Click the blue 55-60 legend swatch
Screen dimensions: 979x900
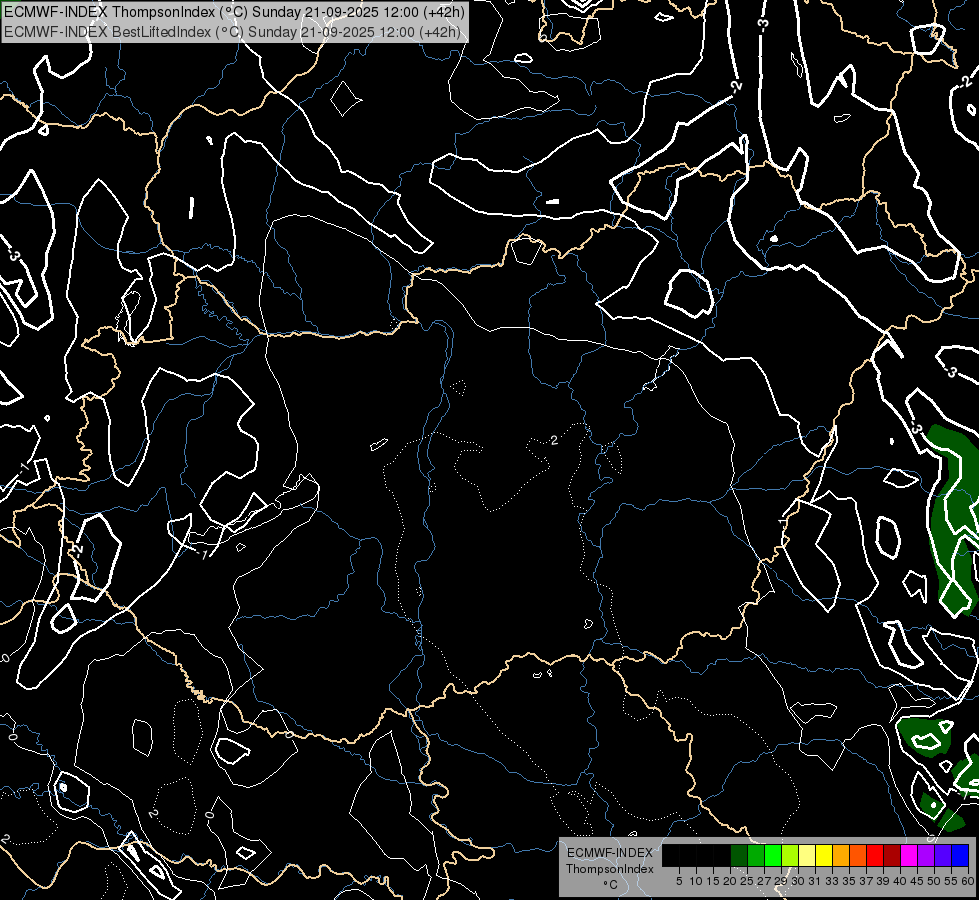(960, 855)
